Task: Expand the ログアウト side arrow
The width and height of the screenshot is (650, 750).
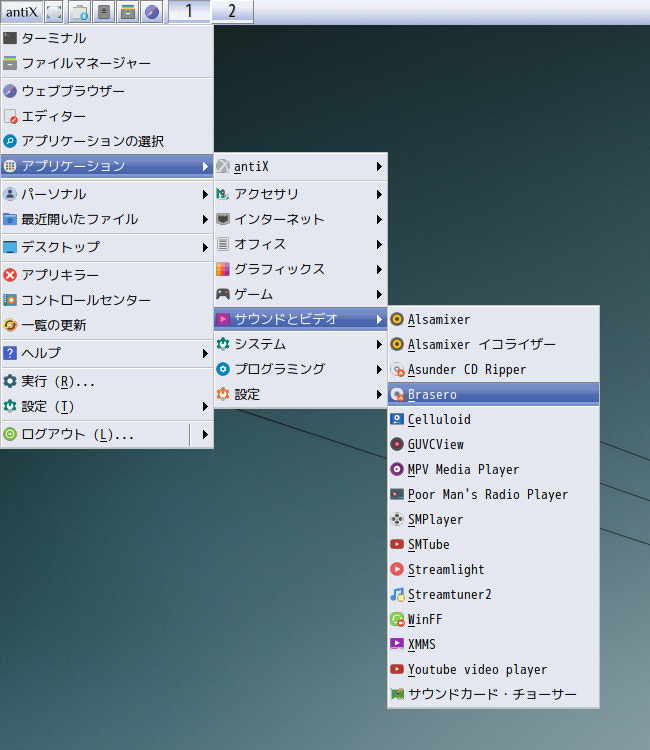Action: (x=205, y=434)
